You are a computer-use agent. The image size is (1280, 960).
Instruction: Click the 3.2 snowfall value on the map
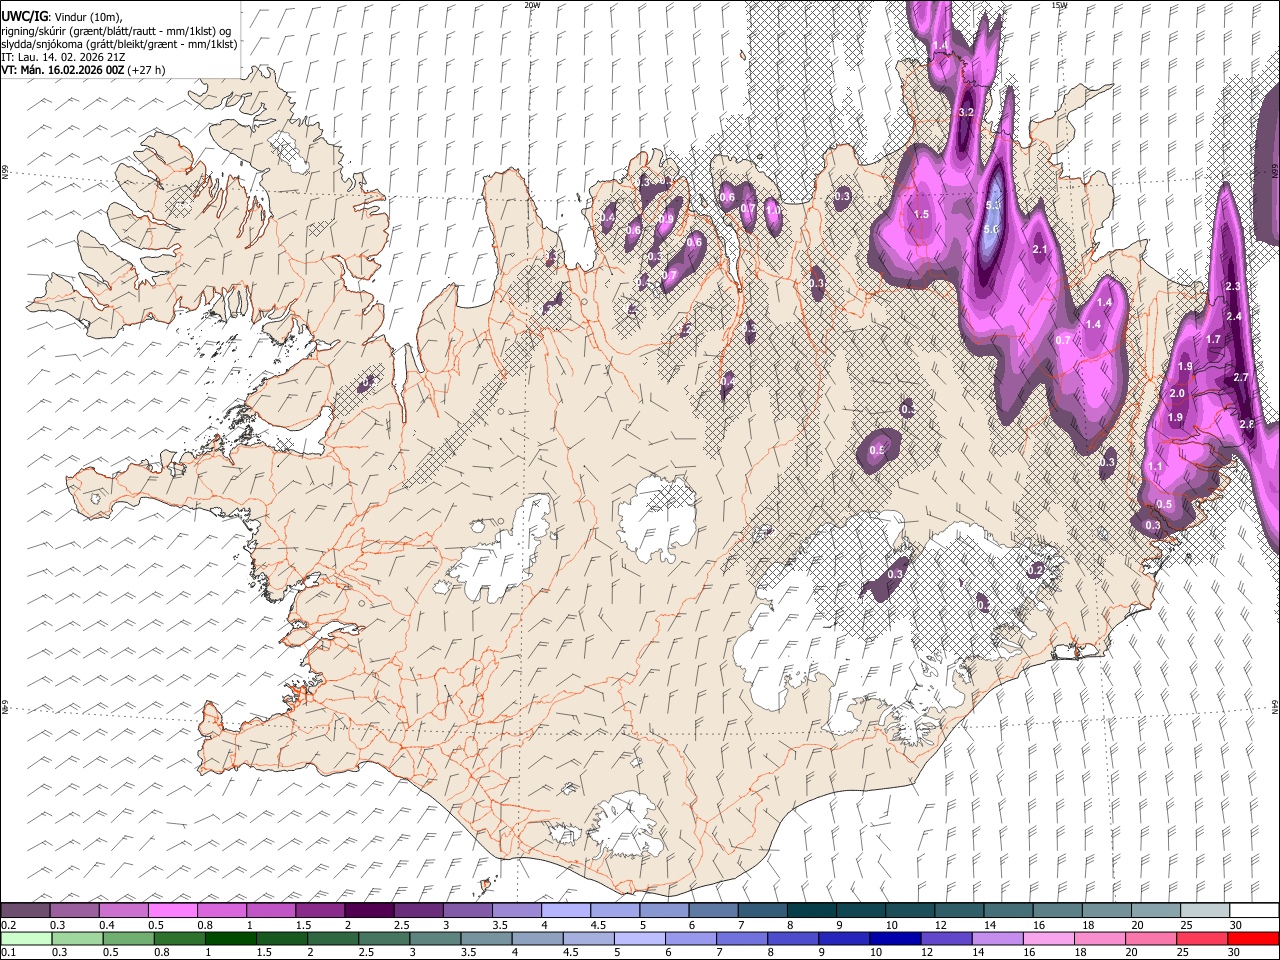tap(966, 113)
